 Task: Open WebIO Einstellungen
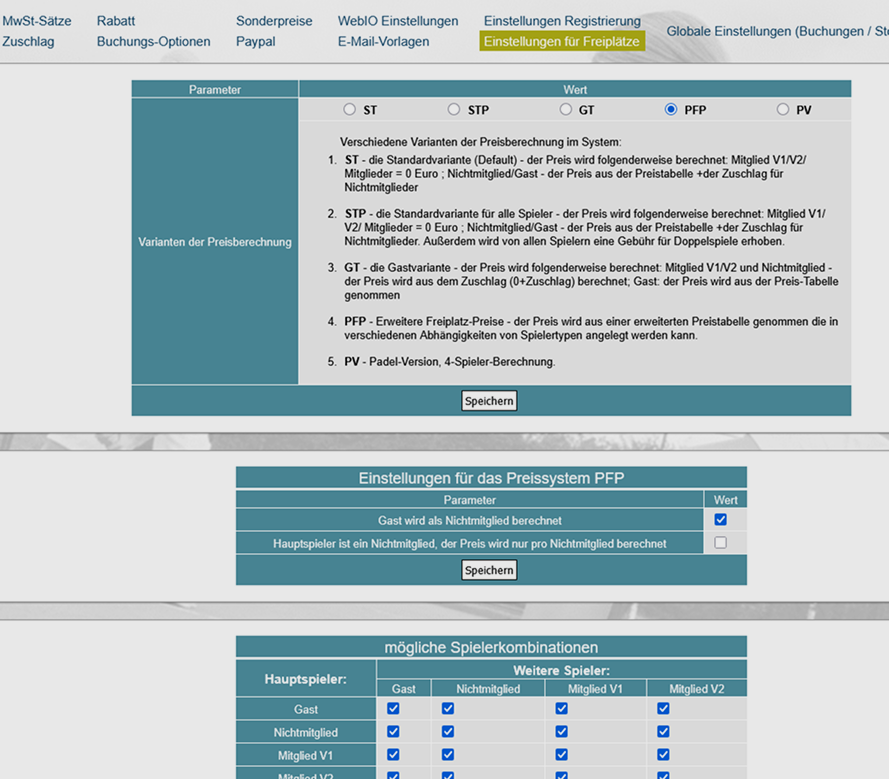coord(398,21)
